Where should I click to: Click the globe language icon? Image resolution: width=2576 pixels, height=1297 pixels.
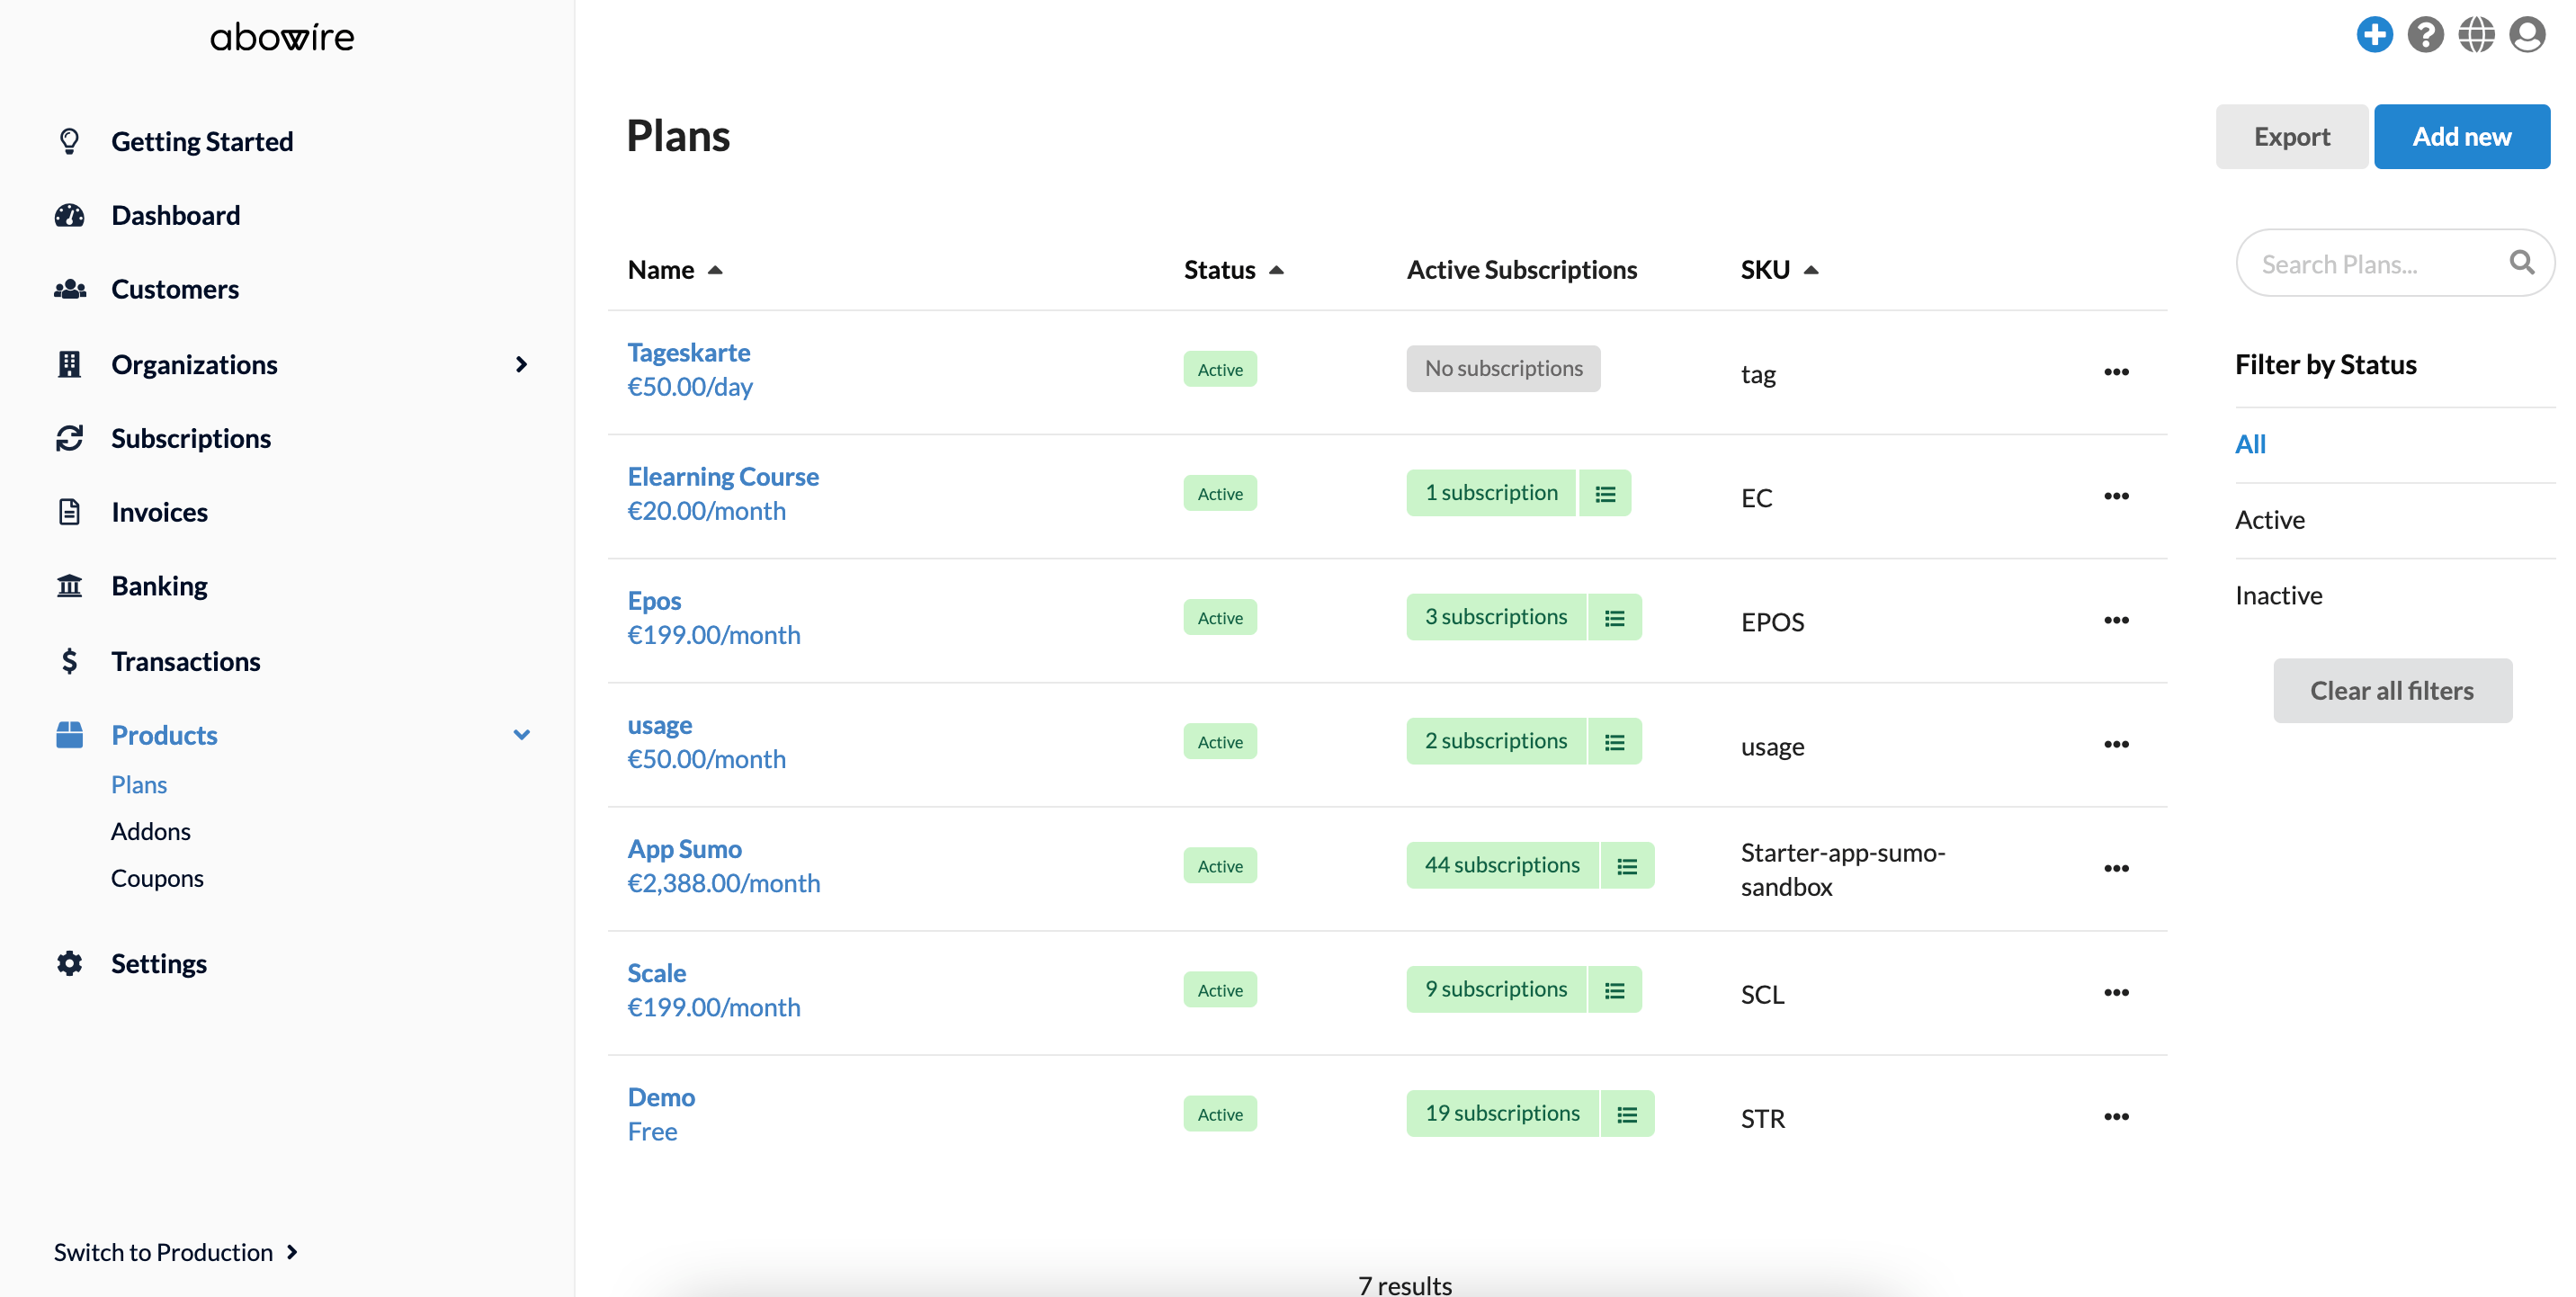coord(2475,35)
